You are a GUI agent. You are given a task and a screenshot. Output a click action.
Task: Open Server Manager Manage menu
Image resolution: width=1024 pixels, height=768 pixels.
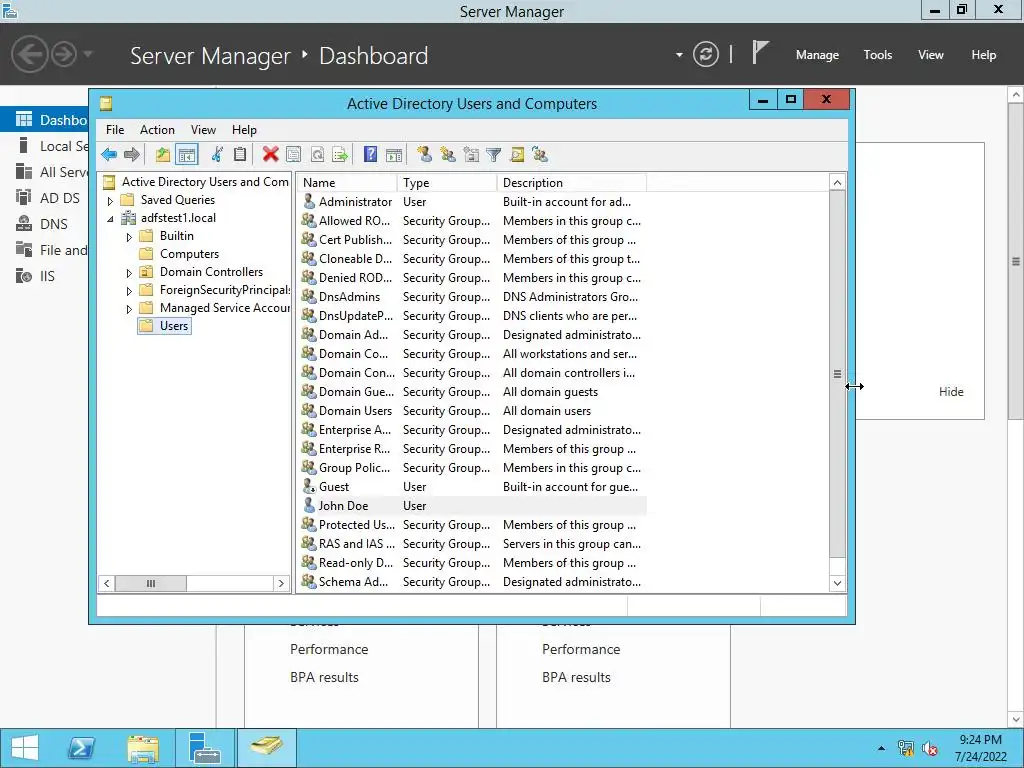click(817, 55)
